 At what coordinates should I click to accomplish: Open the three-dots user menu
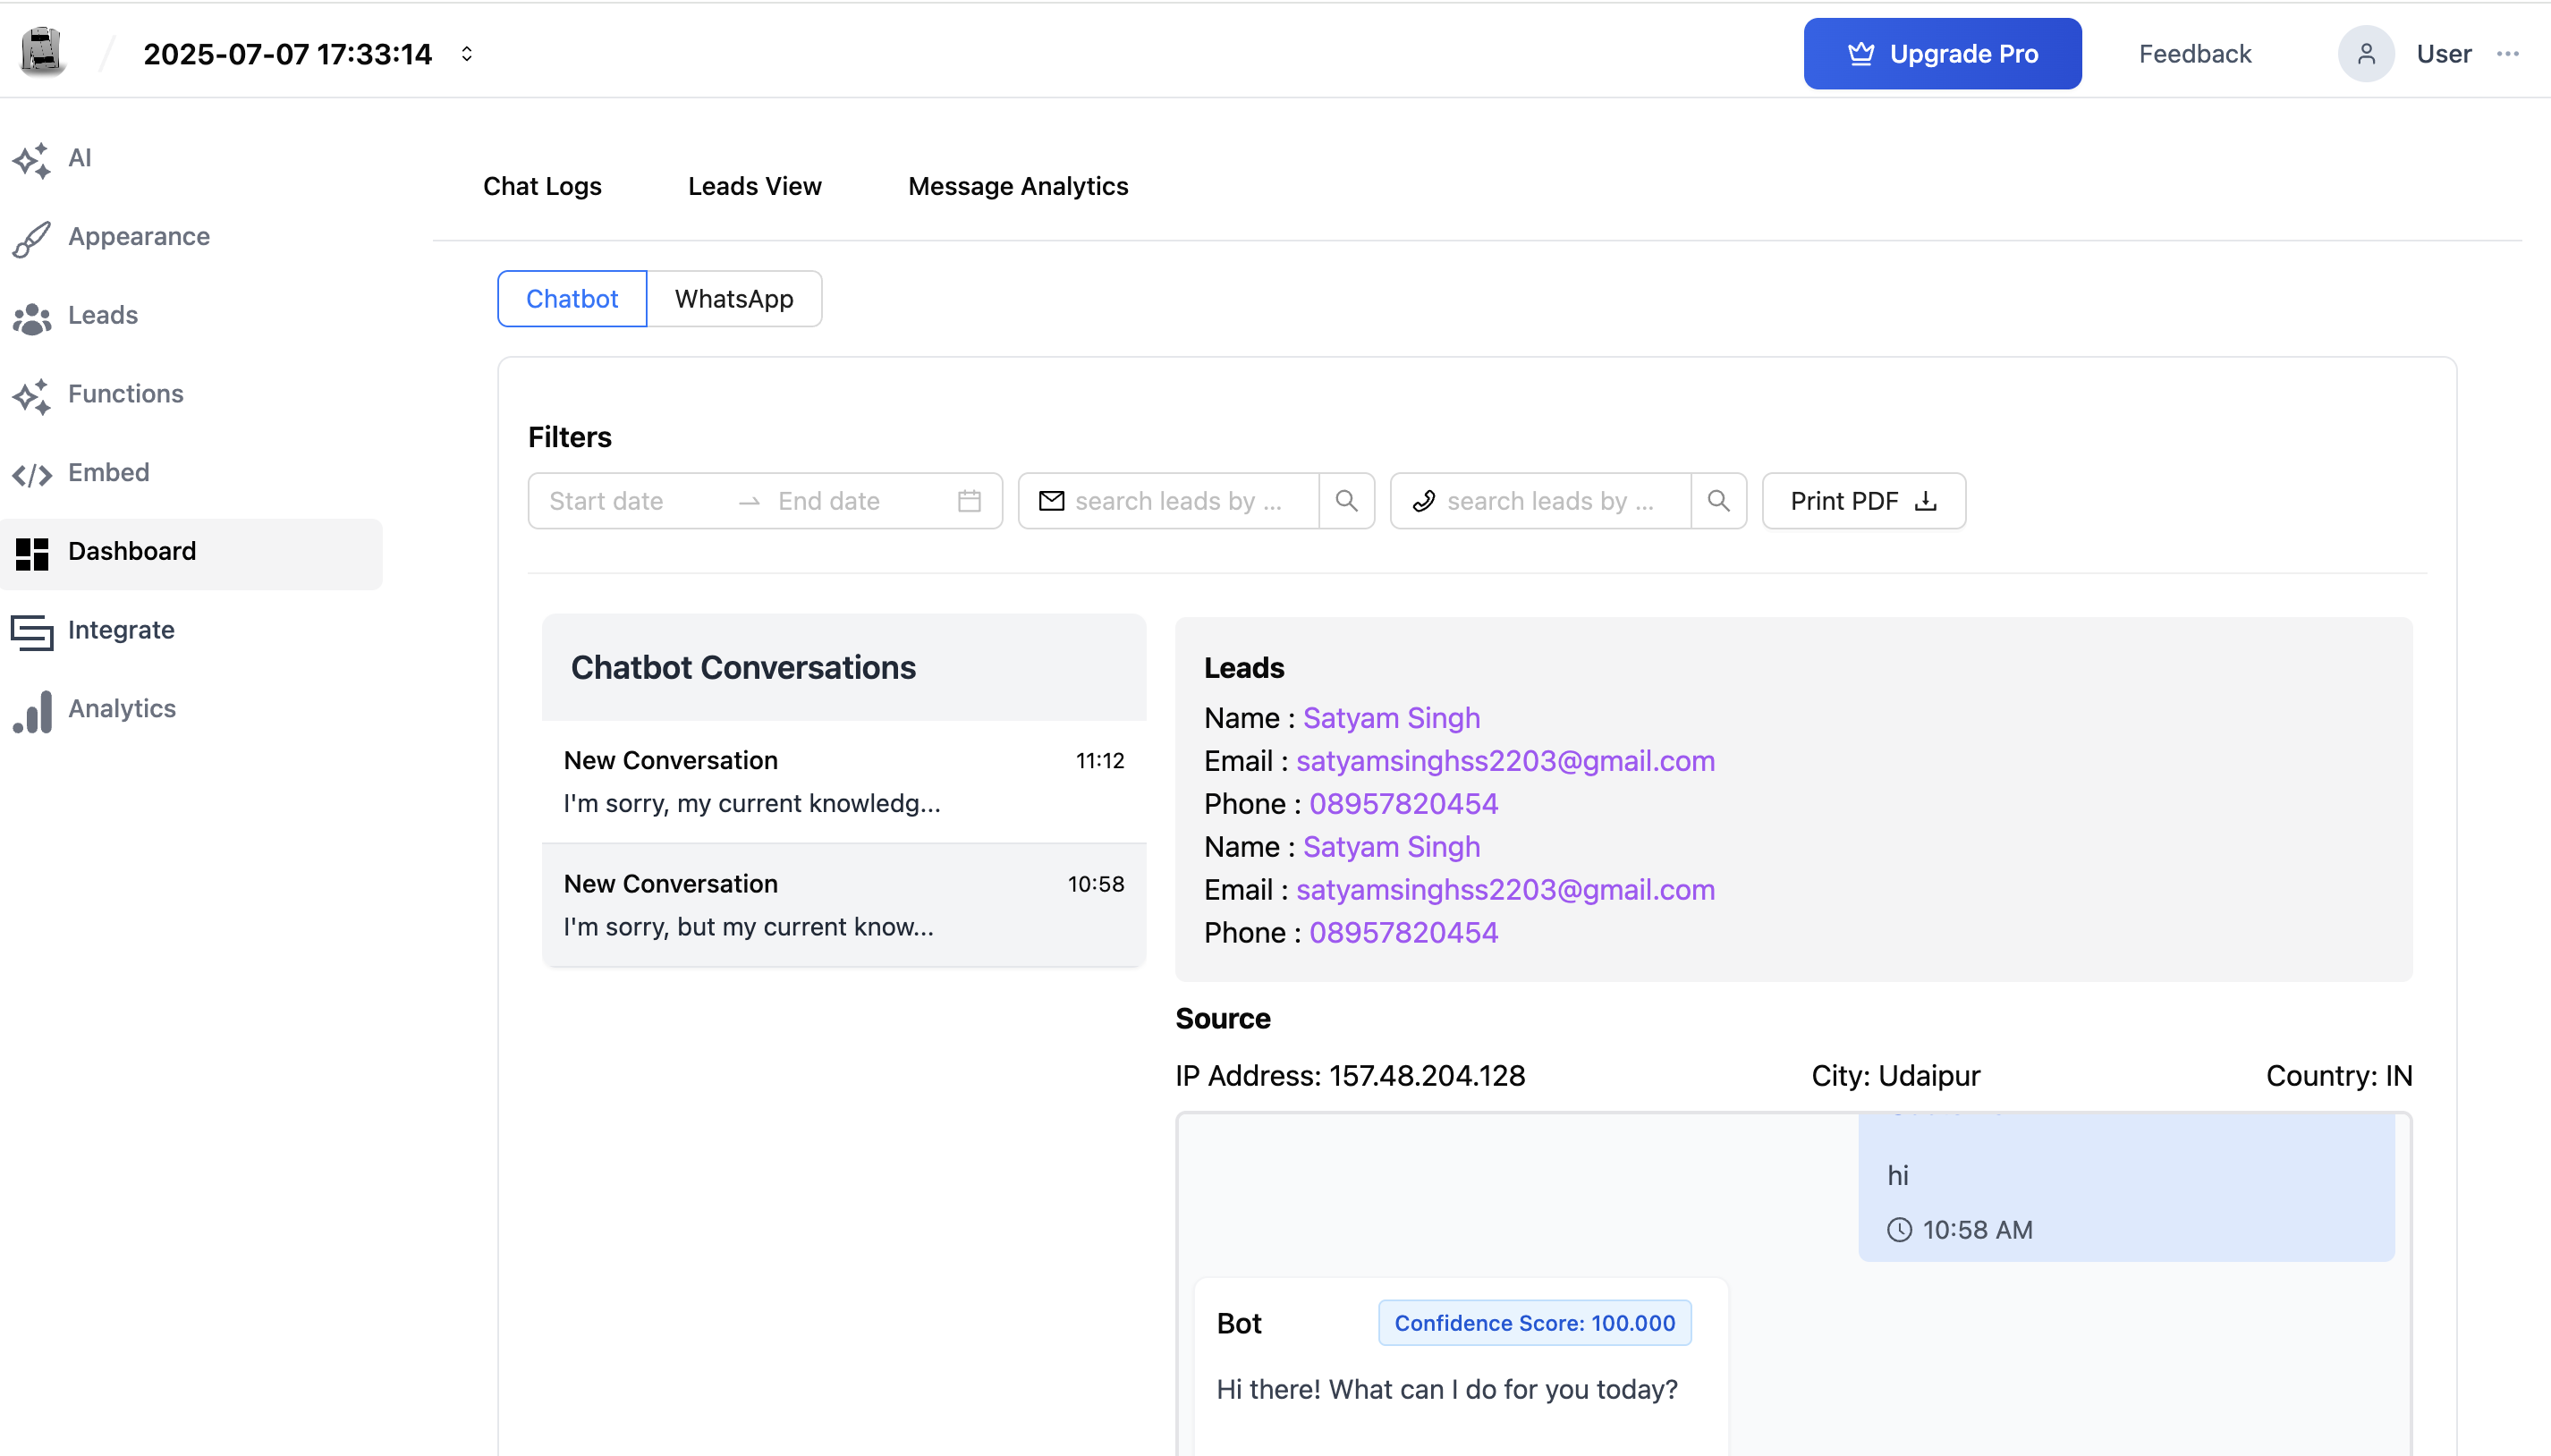tap(2507, 54)
